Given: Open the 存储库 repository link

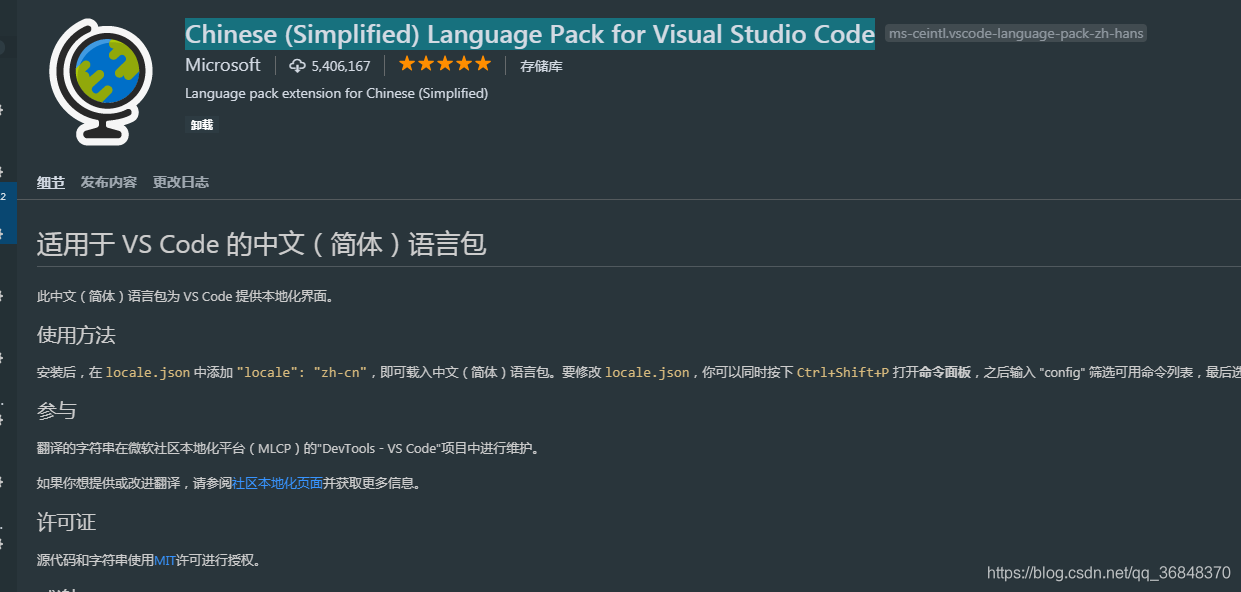Looking at the screenshot, I should tap(541, 66).
